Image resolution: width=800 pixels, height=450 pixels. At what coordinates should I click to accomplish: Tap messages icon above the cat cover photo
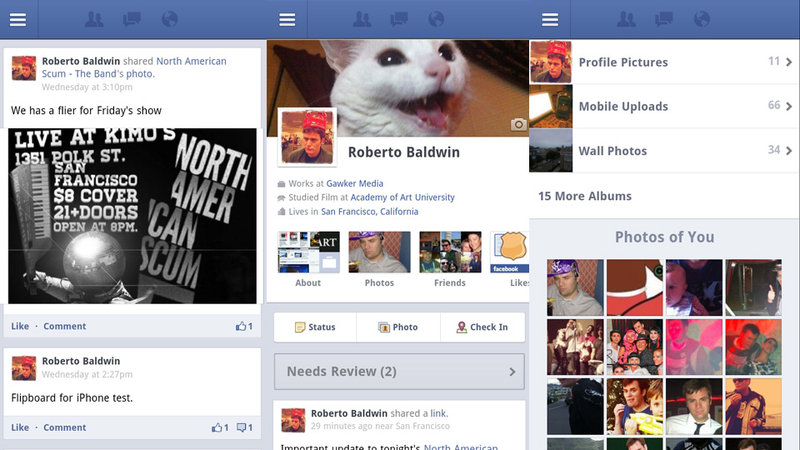(399, 19)
